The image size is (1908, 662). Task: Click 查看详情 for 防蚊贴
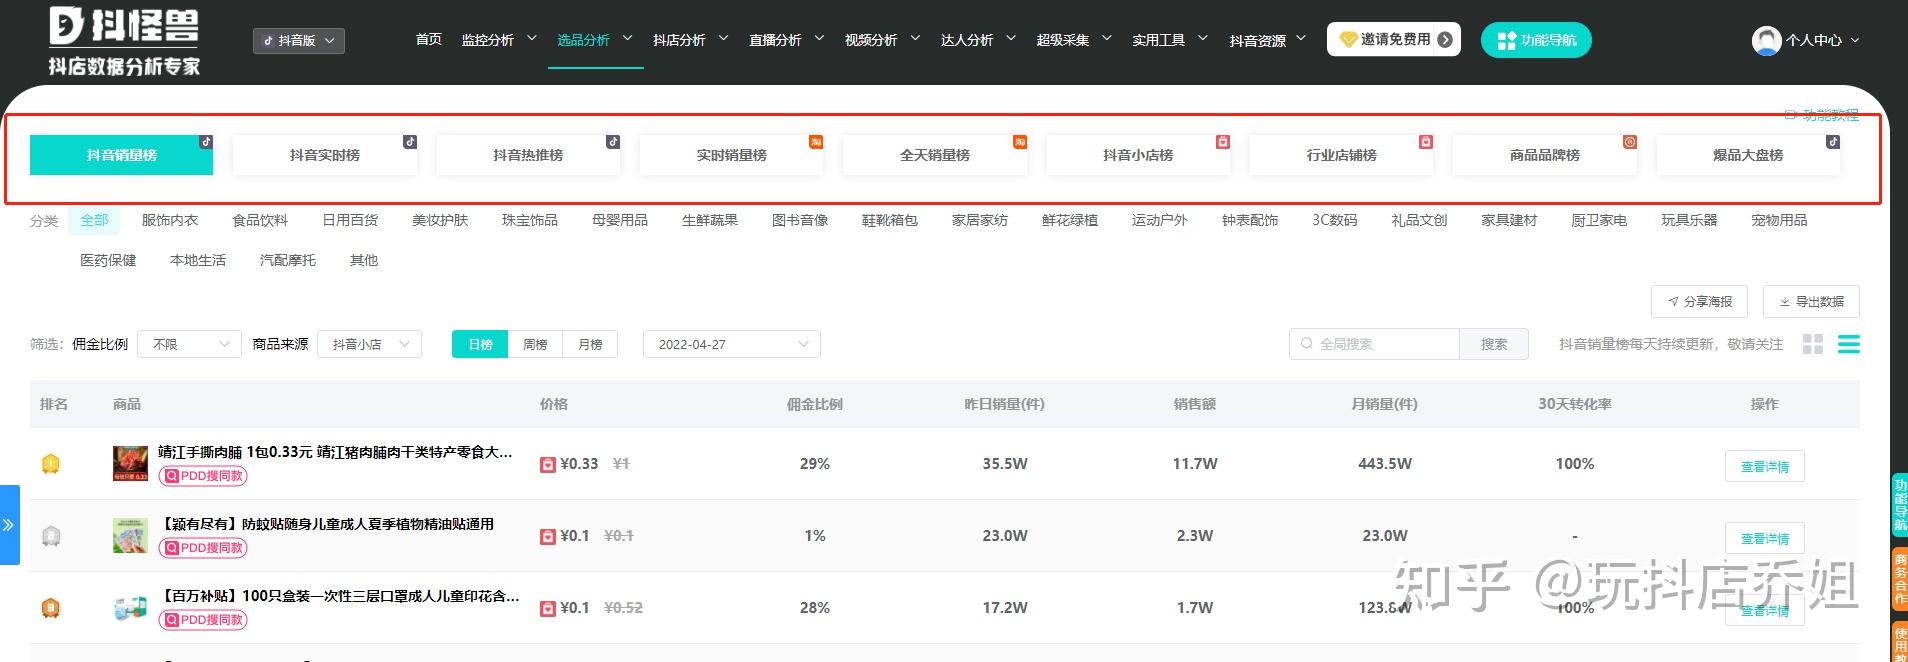point(1765,538)
